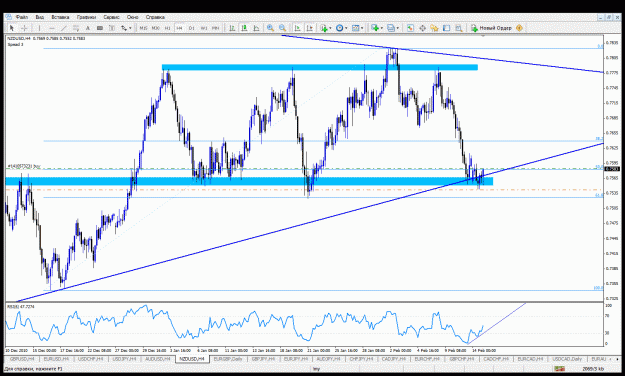Image resolution: width=625 pixels, height=376 pixels.
Task: Click the connection status bars indicator
Action: point(560,368)
